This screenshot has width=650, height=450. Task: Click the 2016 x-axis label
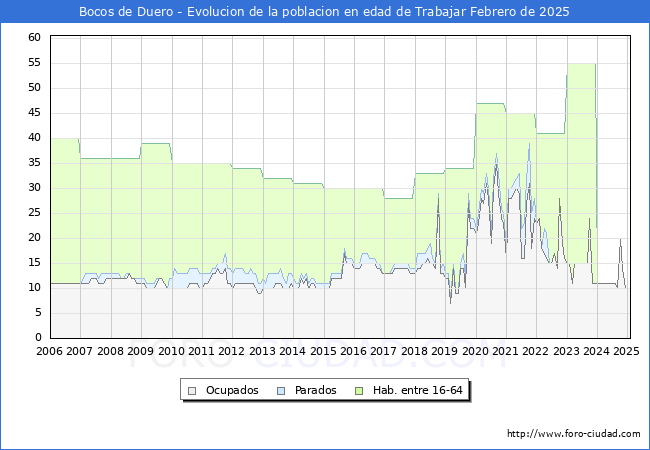(354, 351)
